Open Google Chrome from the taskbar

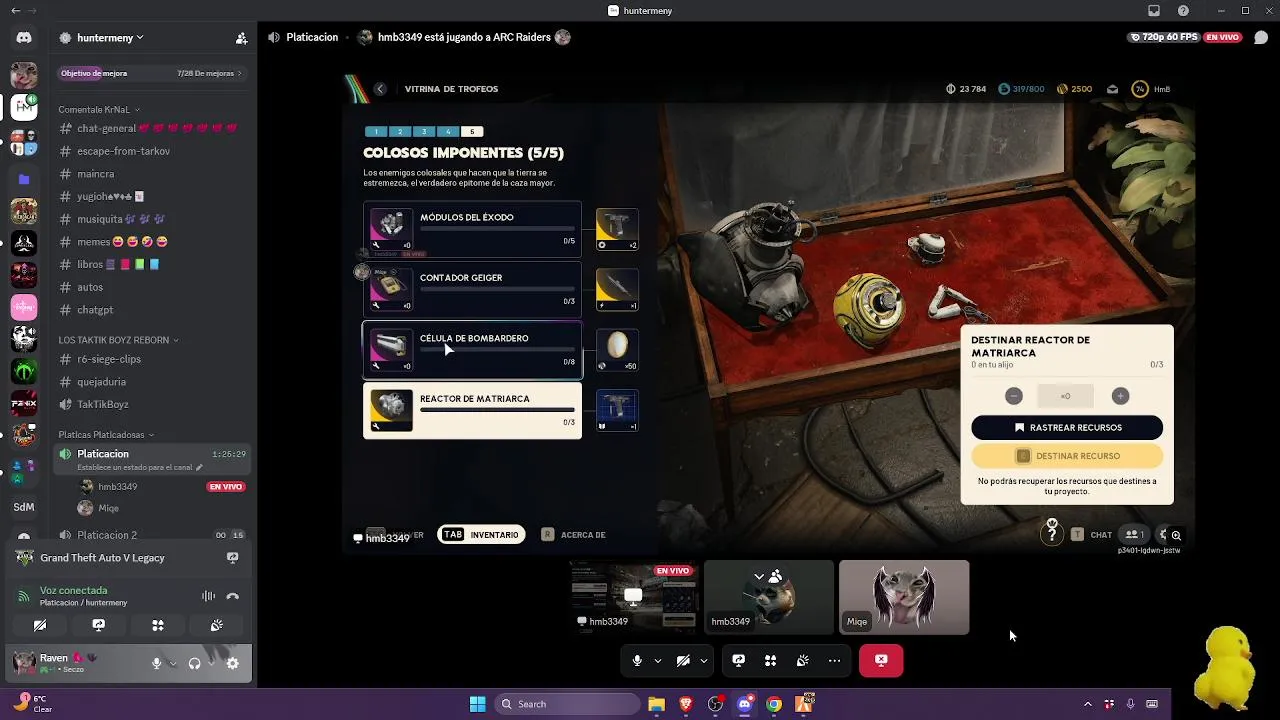point(774,704)
